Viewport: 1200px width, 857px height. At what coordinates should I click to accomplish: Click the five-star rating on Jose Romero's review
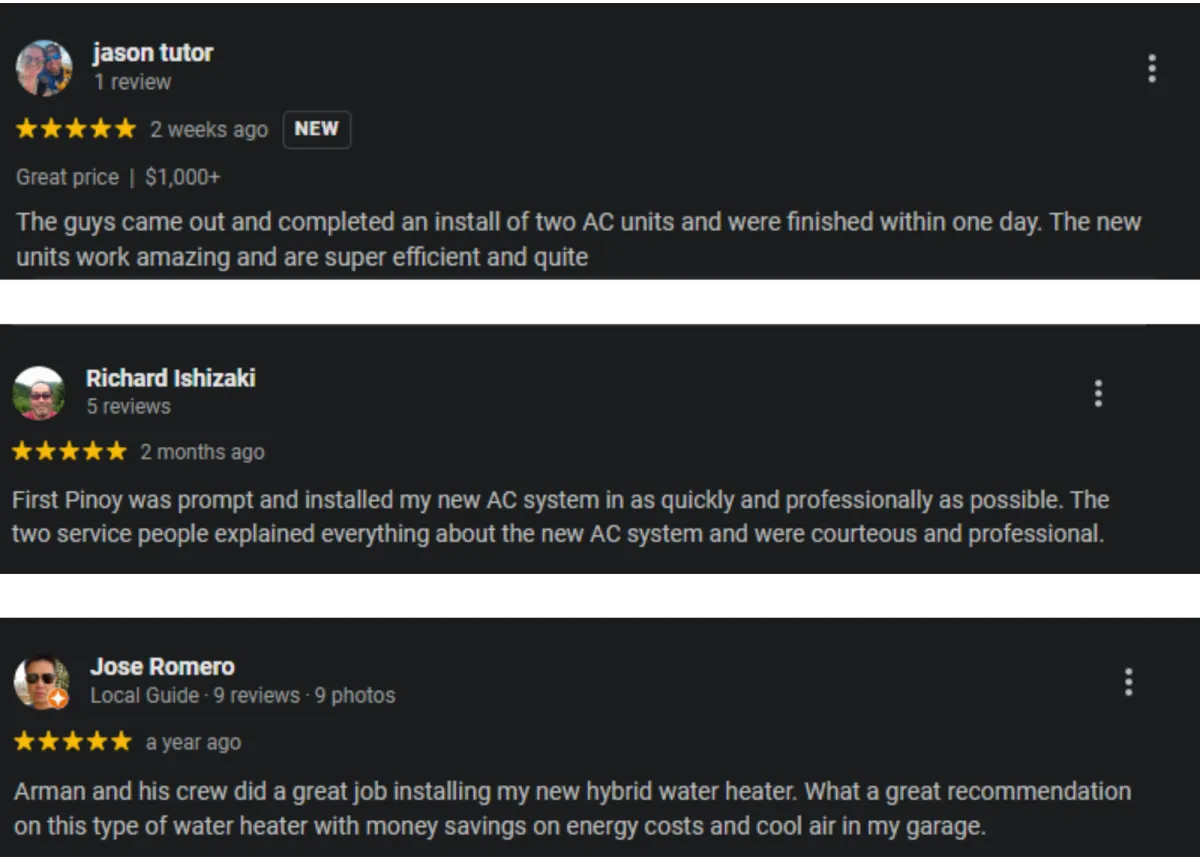pyautogui.click(x=72, y=742)
